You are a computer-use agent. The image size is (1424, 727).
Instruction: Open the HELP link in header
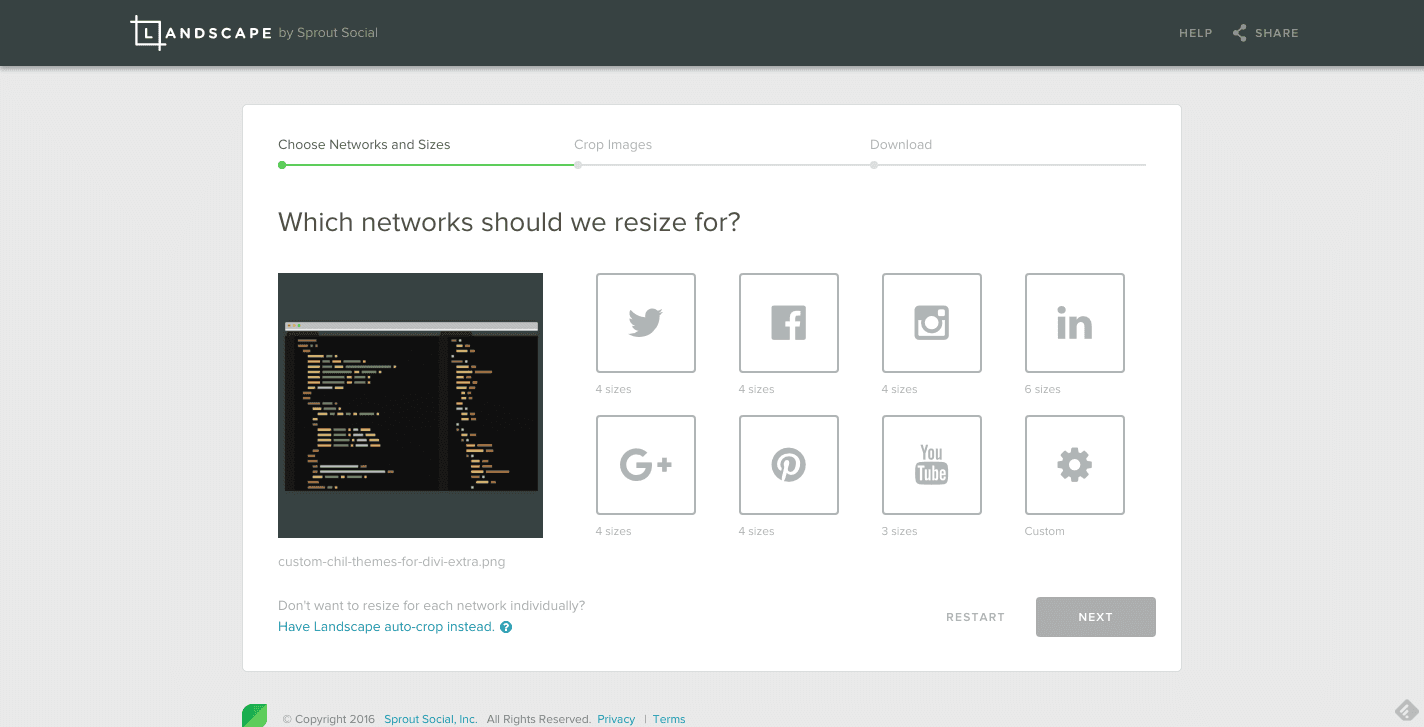pos(1196,33)
